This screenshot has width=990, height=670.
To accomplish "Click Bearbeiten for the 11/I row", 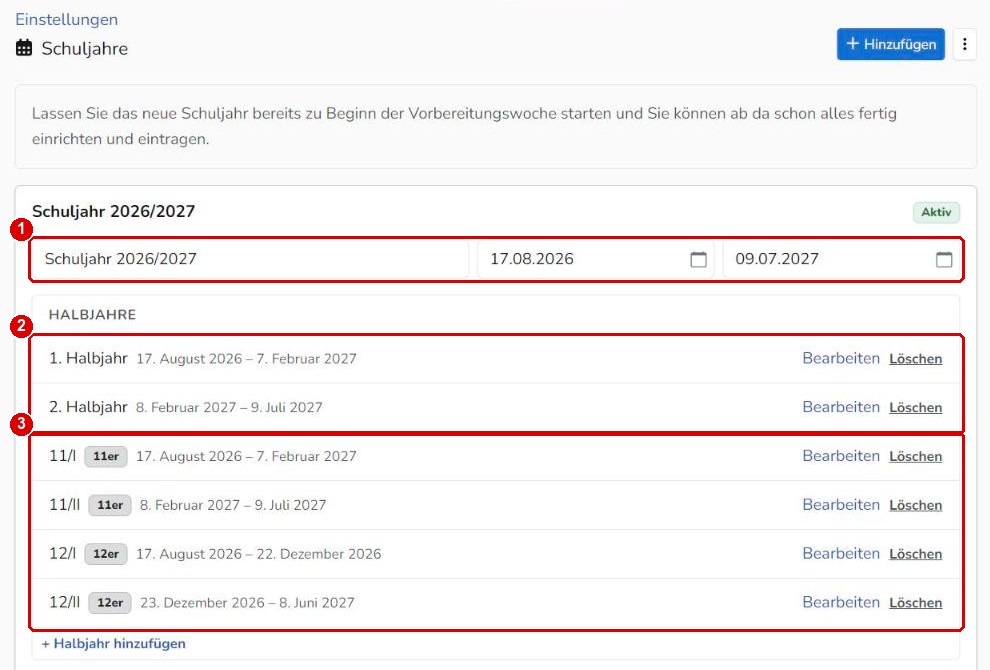I will [840, 456].
